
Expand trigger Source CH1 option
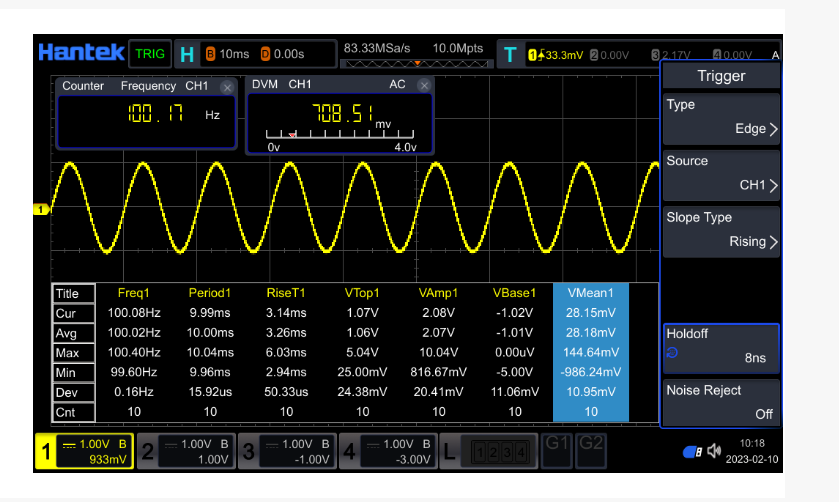[720, 173]
